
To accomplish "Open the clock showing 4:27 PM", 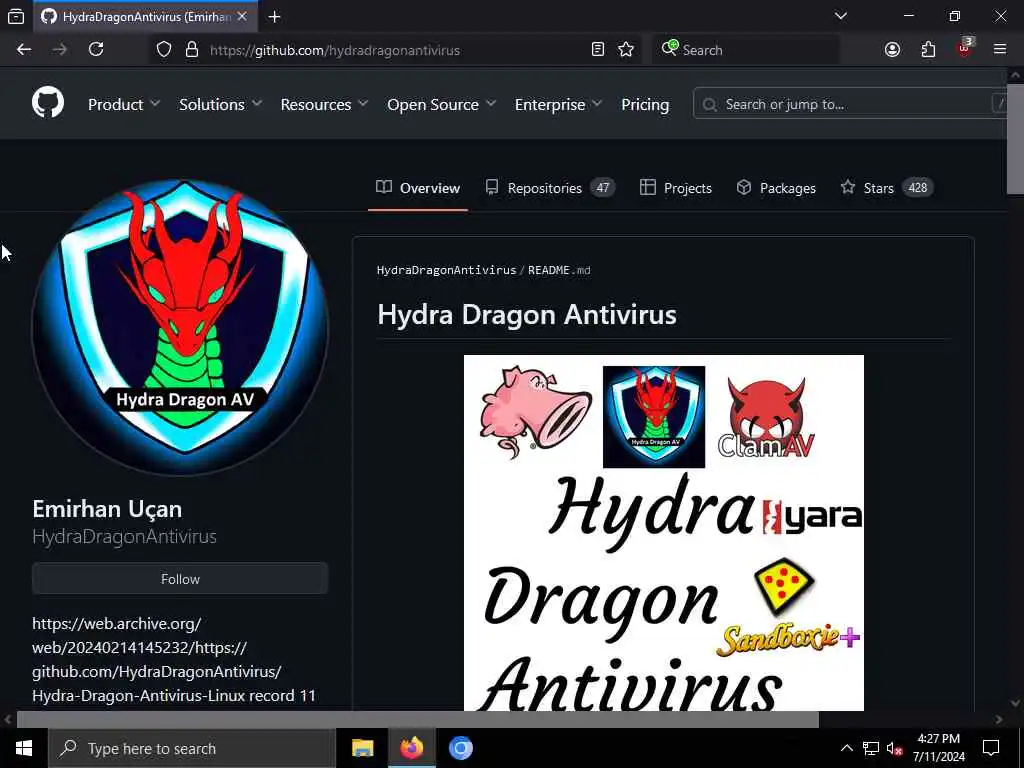I will pos(938,748).
